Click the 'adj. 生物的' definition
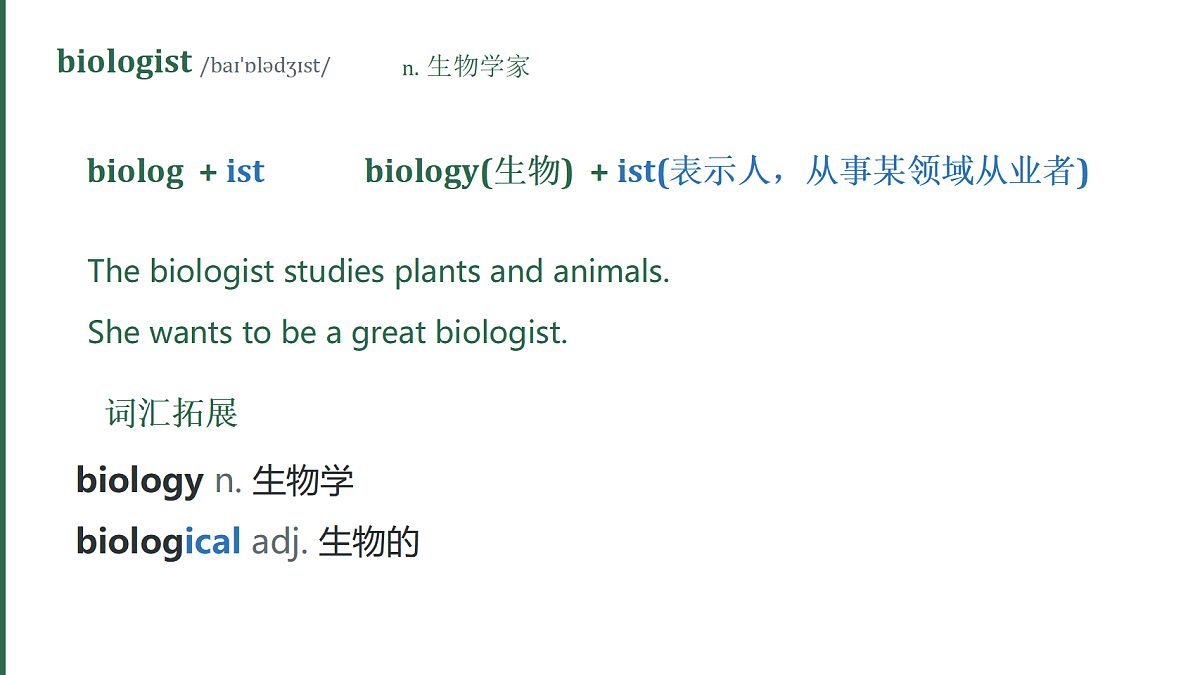 (x=335, y=542)
